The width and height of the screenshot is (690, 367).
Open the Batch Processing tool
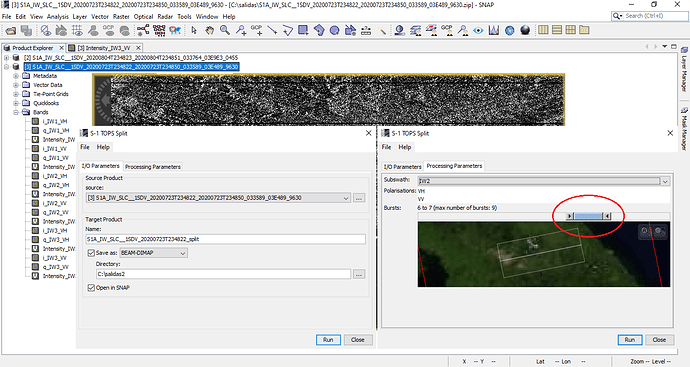point(159,30)
